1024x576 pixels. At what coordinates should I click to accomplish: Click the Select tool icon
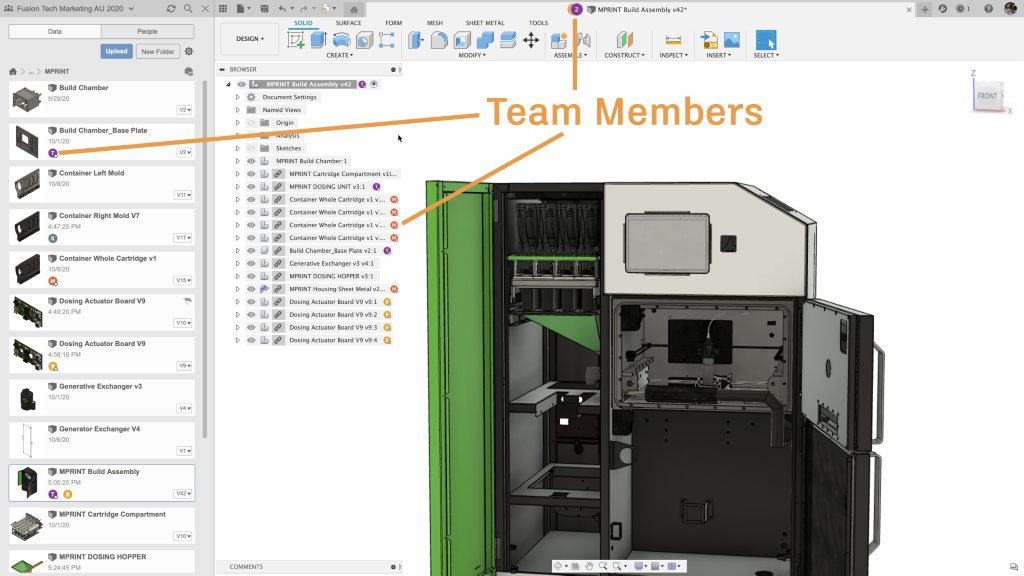[x=766, y=40]
